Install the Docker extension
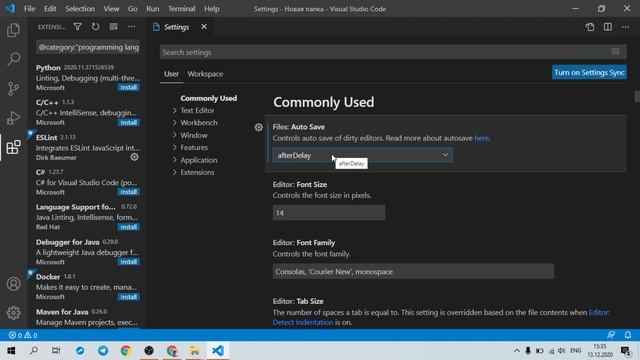 pyautogui.click(x=129, y=297)
